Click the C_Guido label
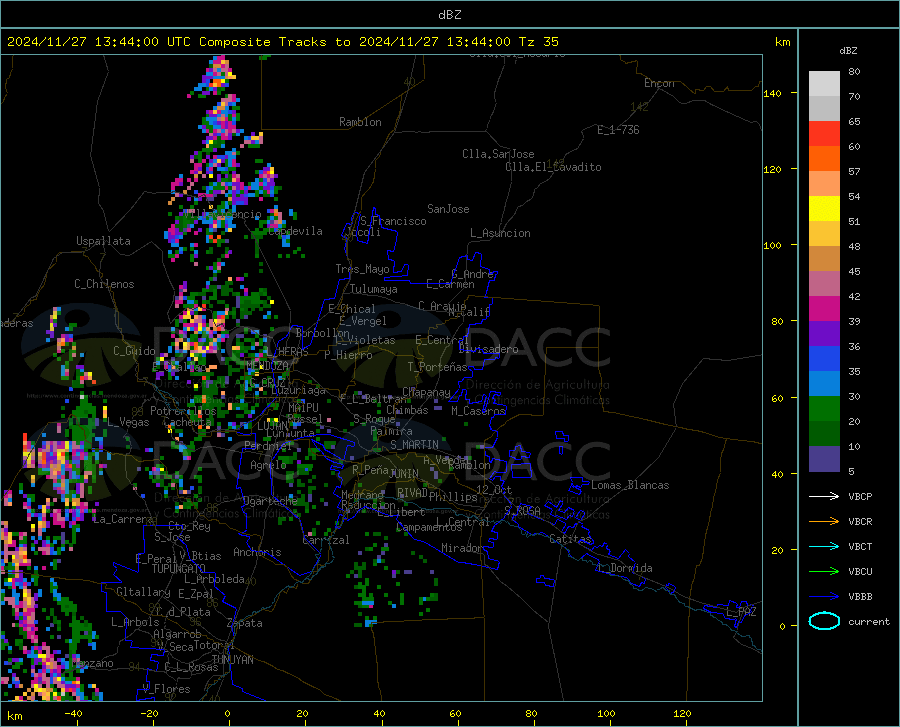 pyautogui.click(x=134, y=351)
